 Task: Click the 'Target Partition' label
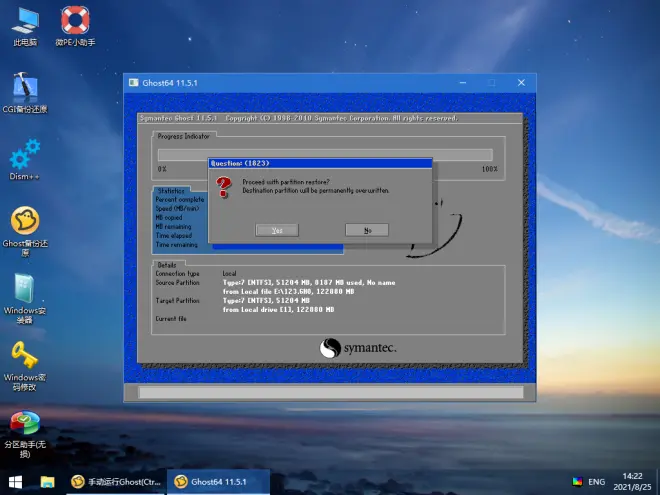click(x=177, y=301)
